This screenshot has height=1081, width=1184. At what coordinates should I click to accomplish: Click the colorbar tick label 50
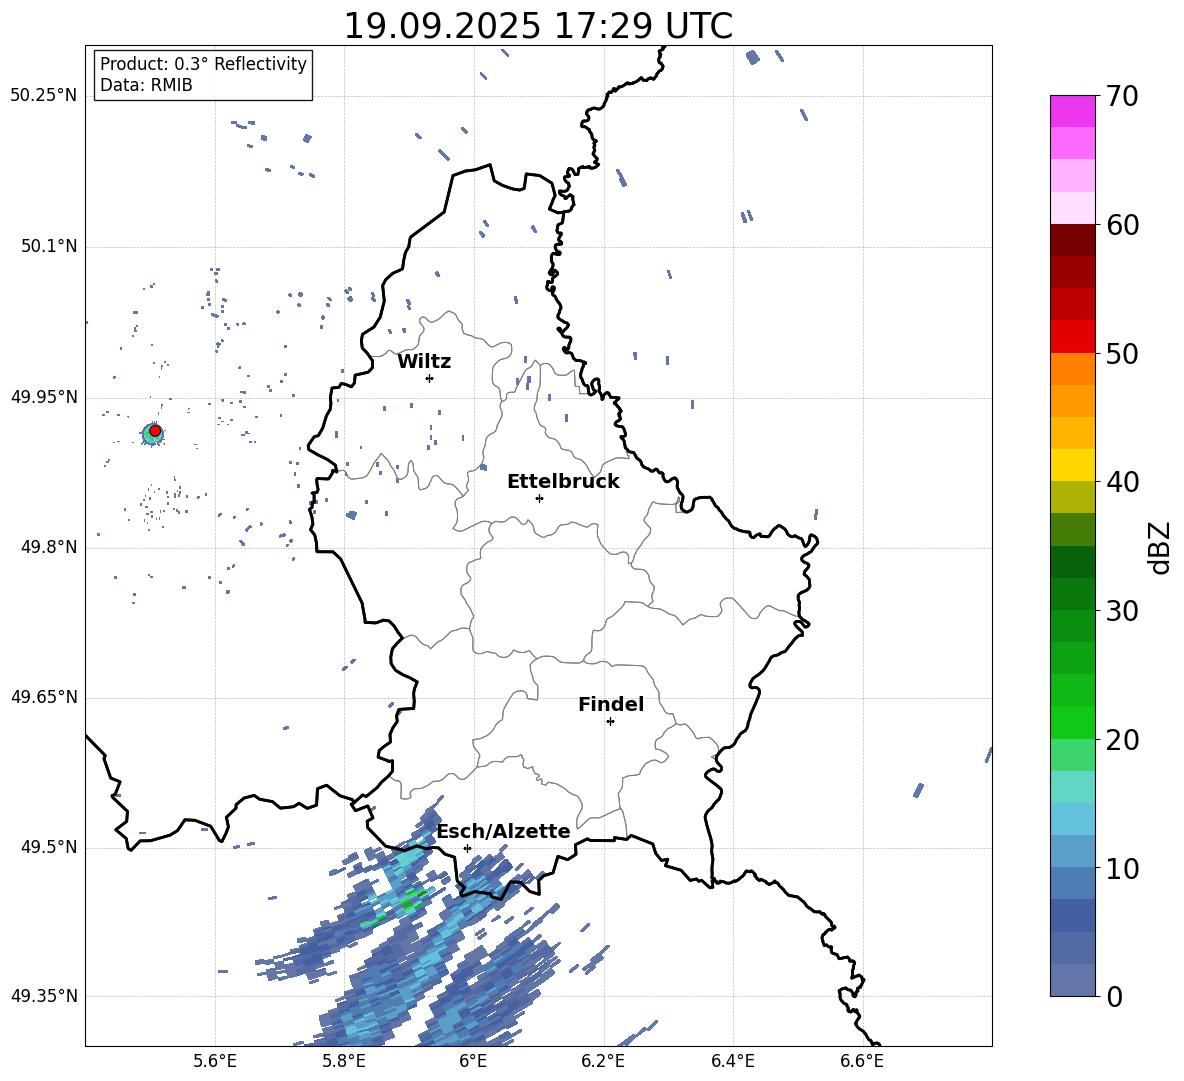click(1122, 354)
